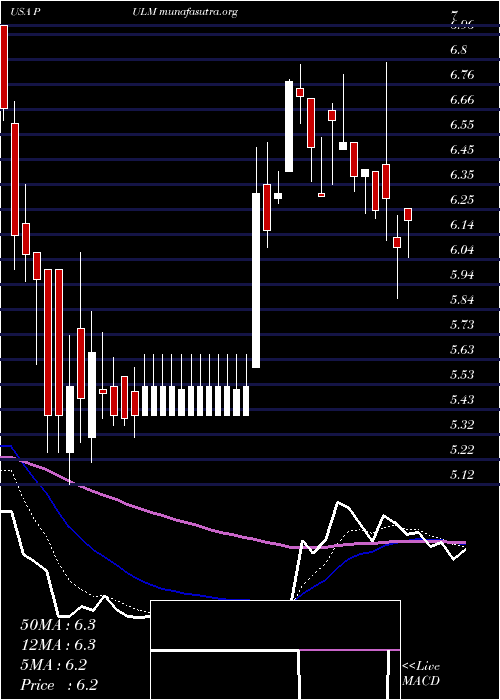The height and width of the screenshot is (700, 500).
Task: Select the 6.55 price axis label
Action: point(462,125)
